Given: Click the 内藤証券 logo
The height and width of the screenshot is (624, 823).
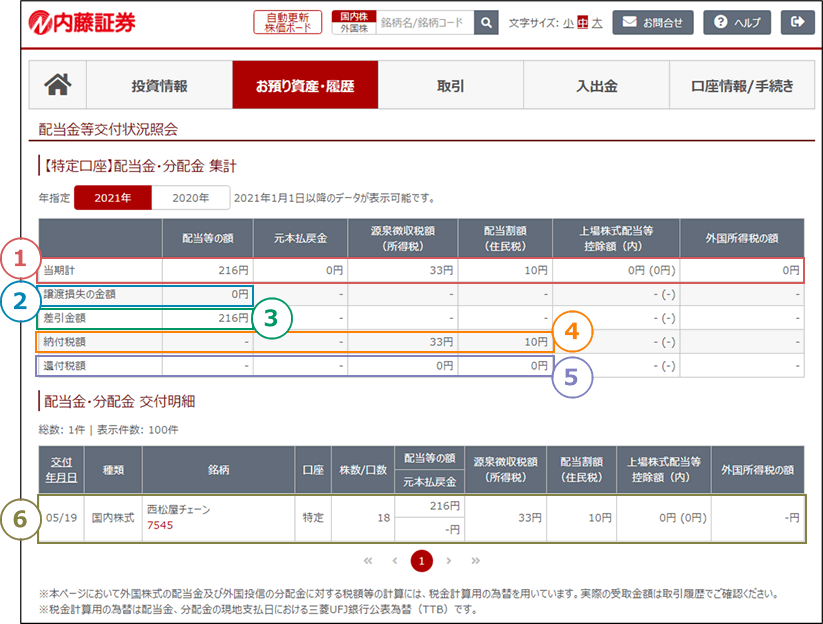Looking at the screenshot, I should pos(82,22).
